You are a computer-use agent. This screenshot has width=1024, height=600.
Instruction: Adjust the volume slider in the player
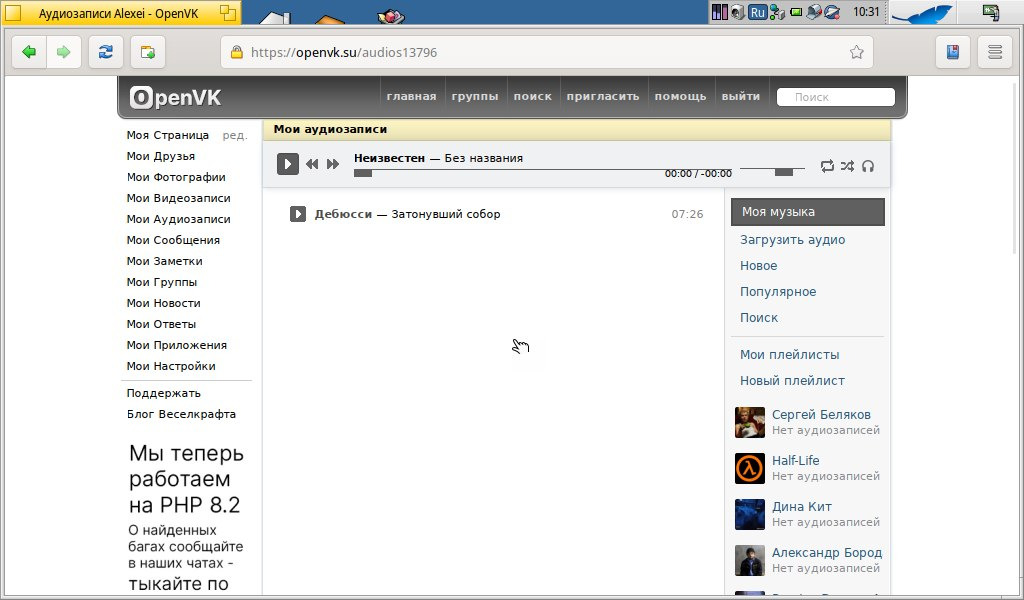click(x=773, y=170)
